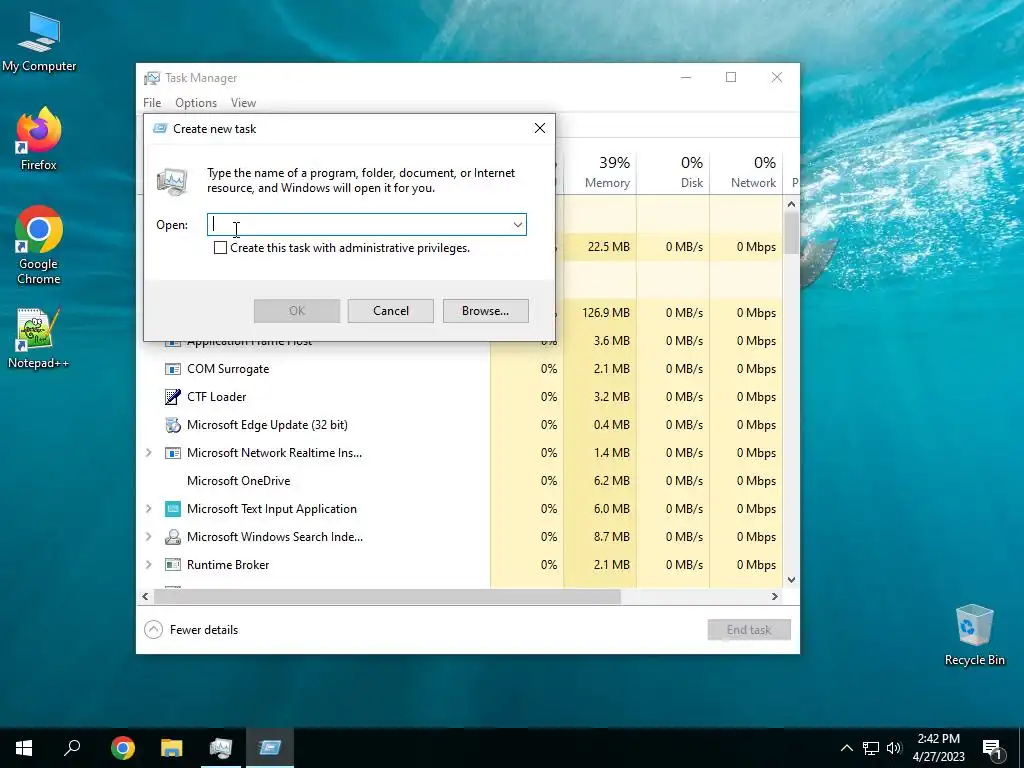
Task: Open the Options menu in Task Manager
Action: (196, 103)
